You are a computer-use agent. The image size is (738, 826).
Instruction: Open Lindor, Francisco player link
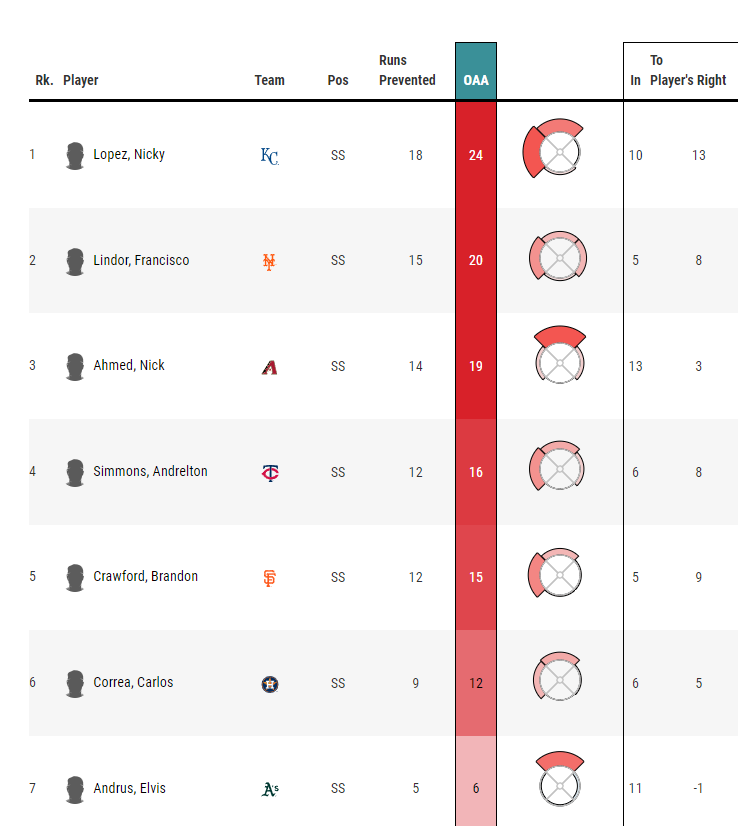(141, 260)
